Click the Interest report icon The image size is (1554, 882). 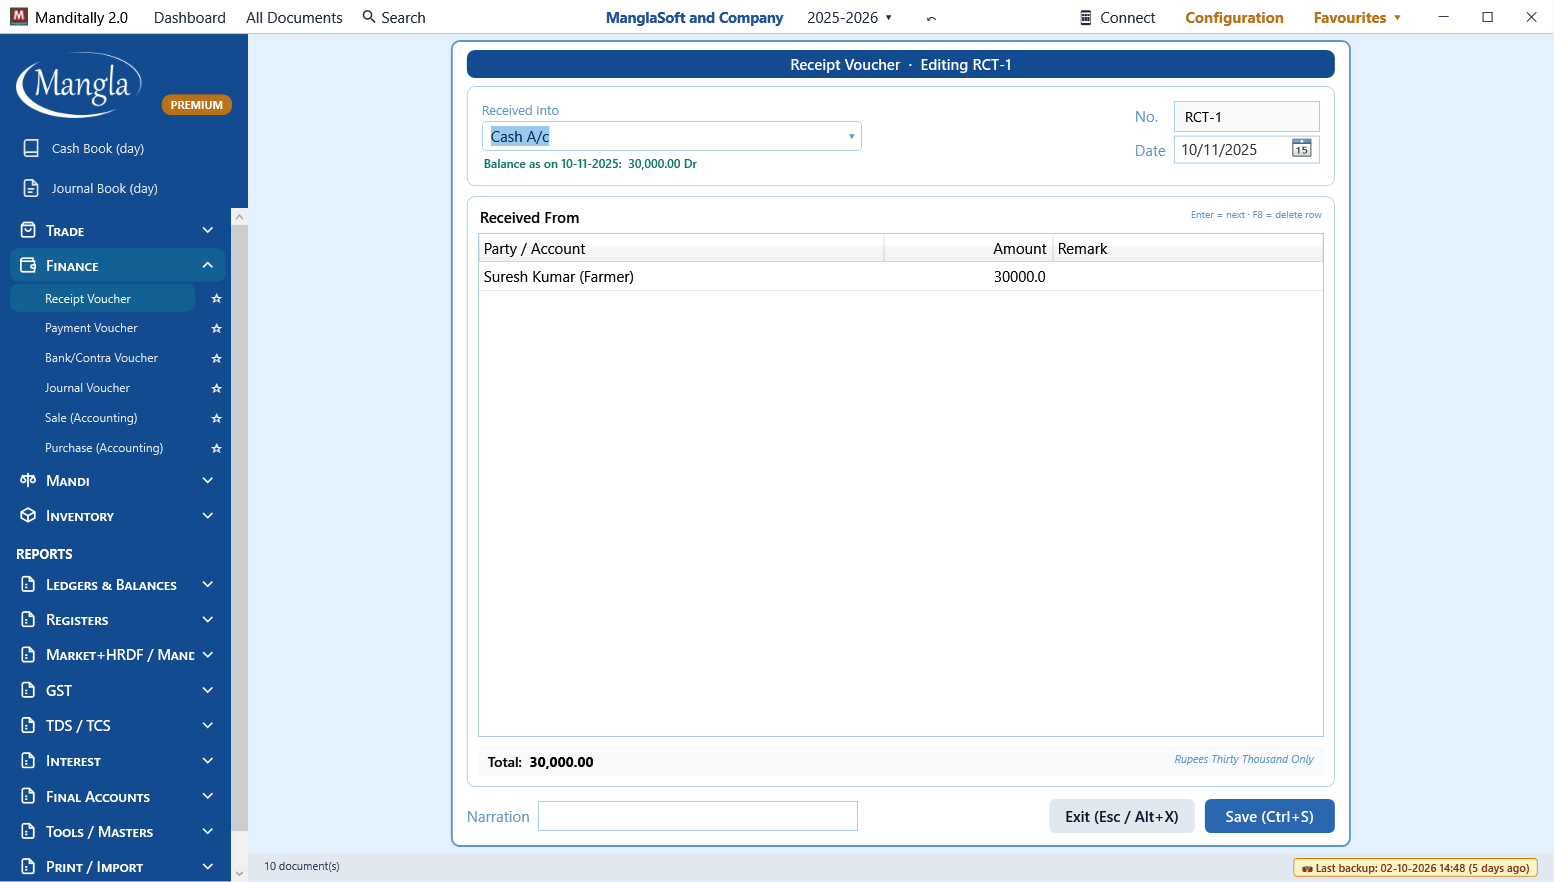pos(28,760)
